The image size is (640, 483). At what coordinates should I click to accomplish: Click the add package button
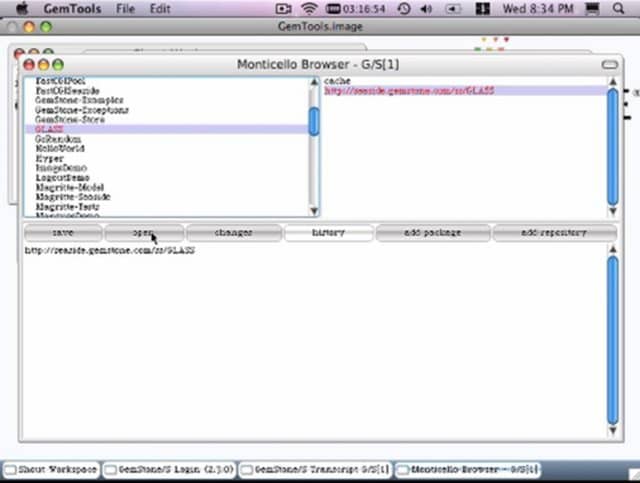[433, 233]
